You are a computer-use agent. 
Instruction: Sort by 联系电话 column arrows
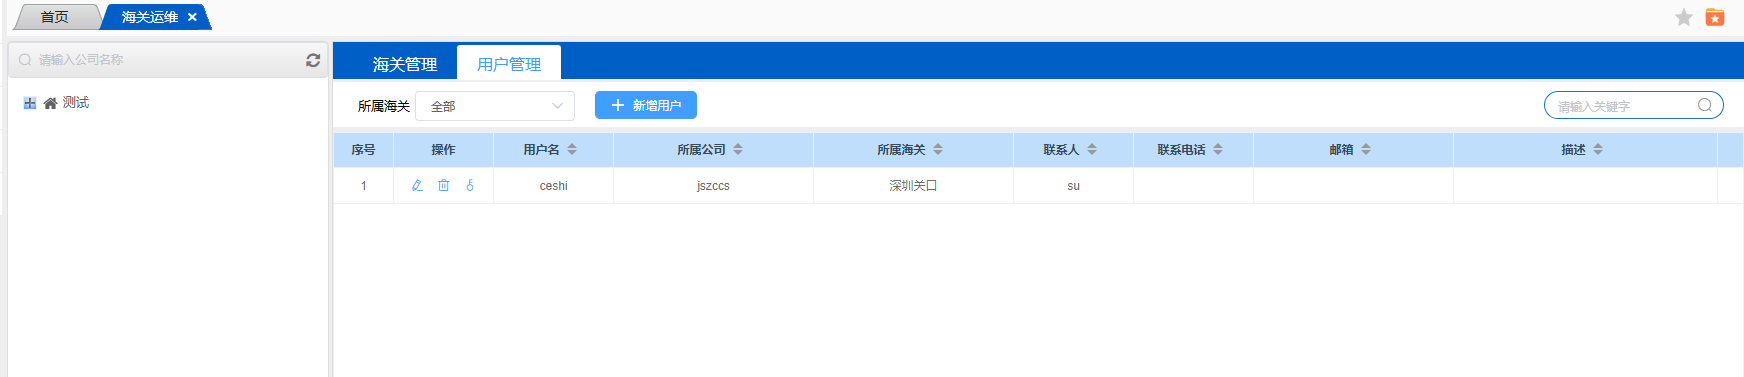[x=1218, y=149]
